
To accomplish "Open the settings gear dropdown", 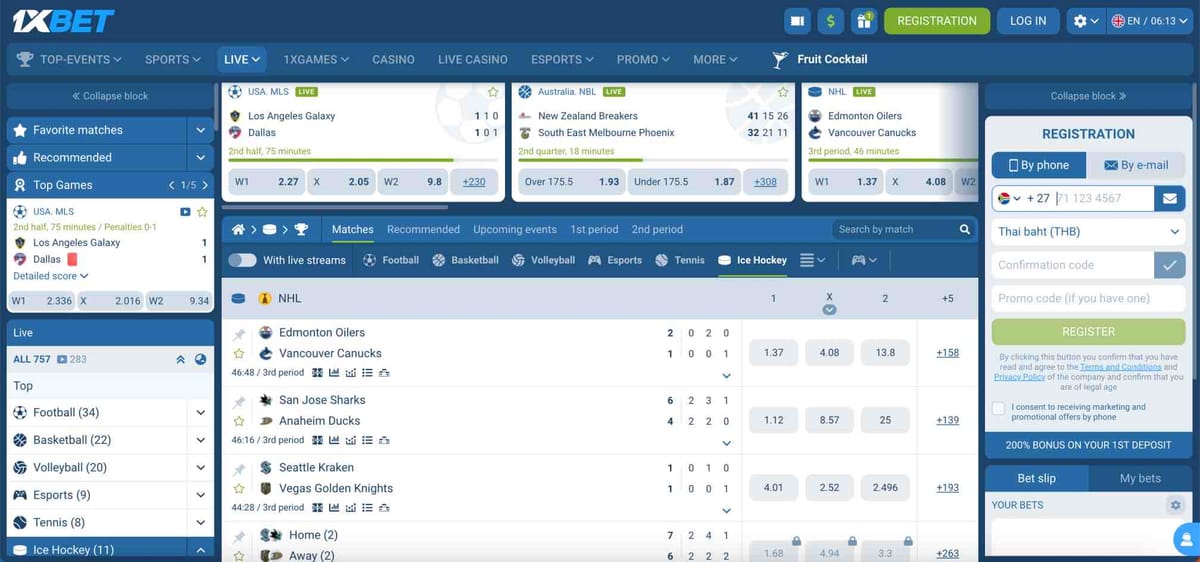I will [1085, 20].
